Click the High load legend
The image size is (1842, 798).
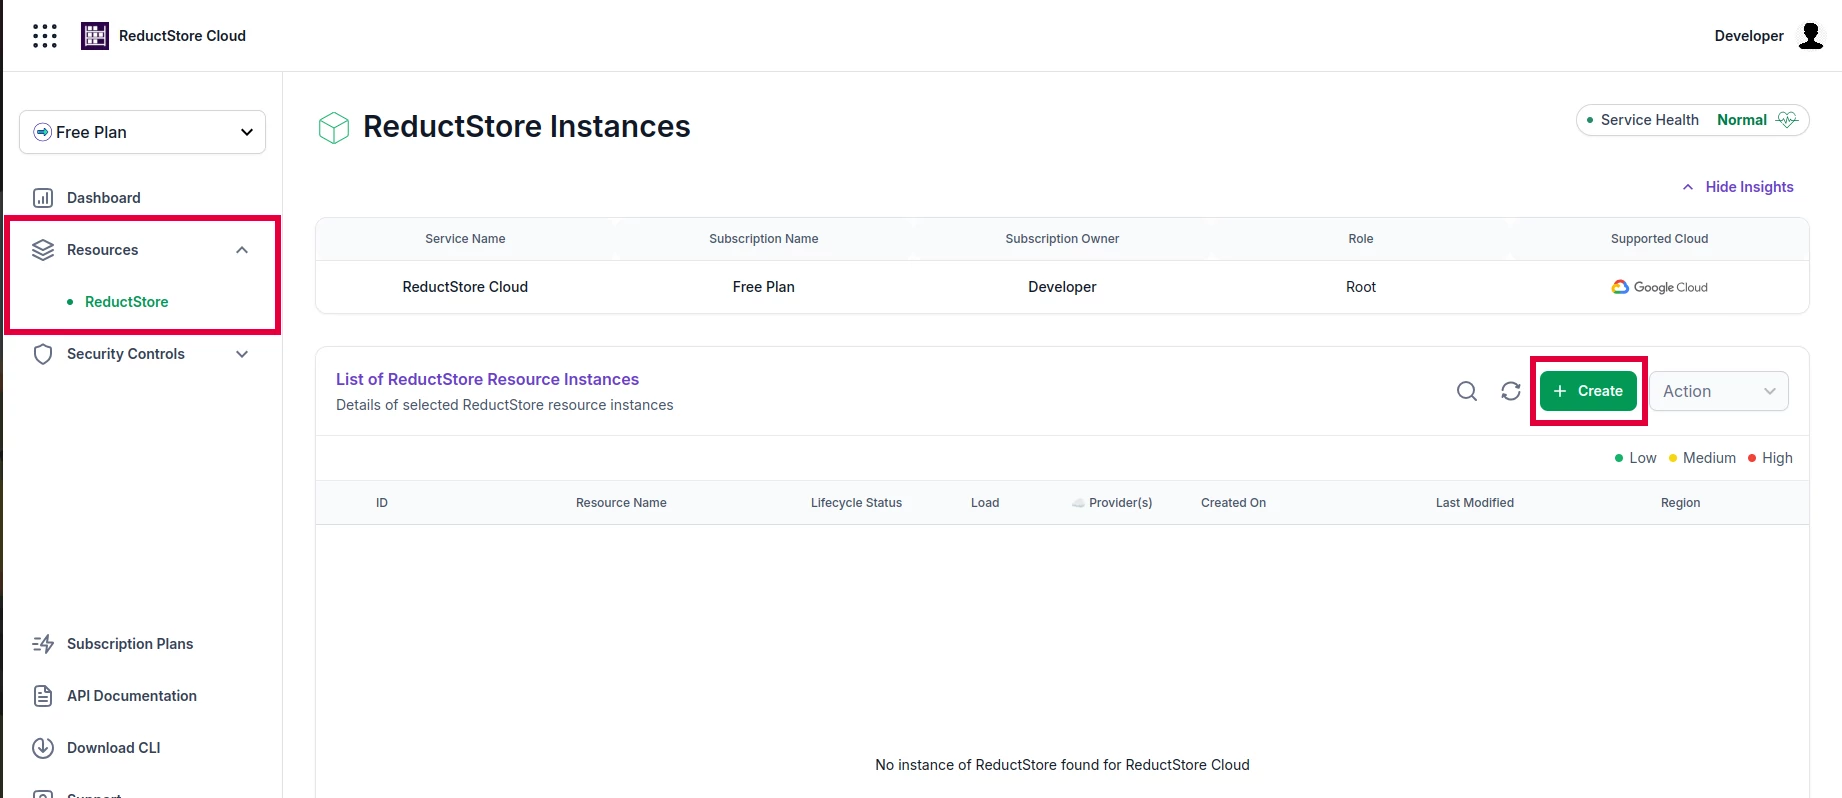[x=1770, y=458]
